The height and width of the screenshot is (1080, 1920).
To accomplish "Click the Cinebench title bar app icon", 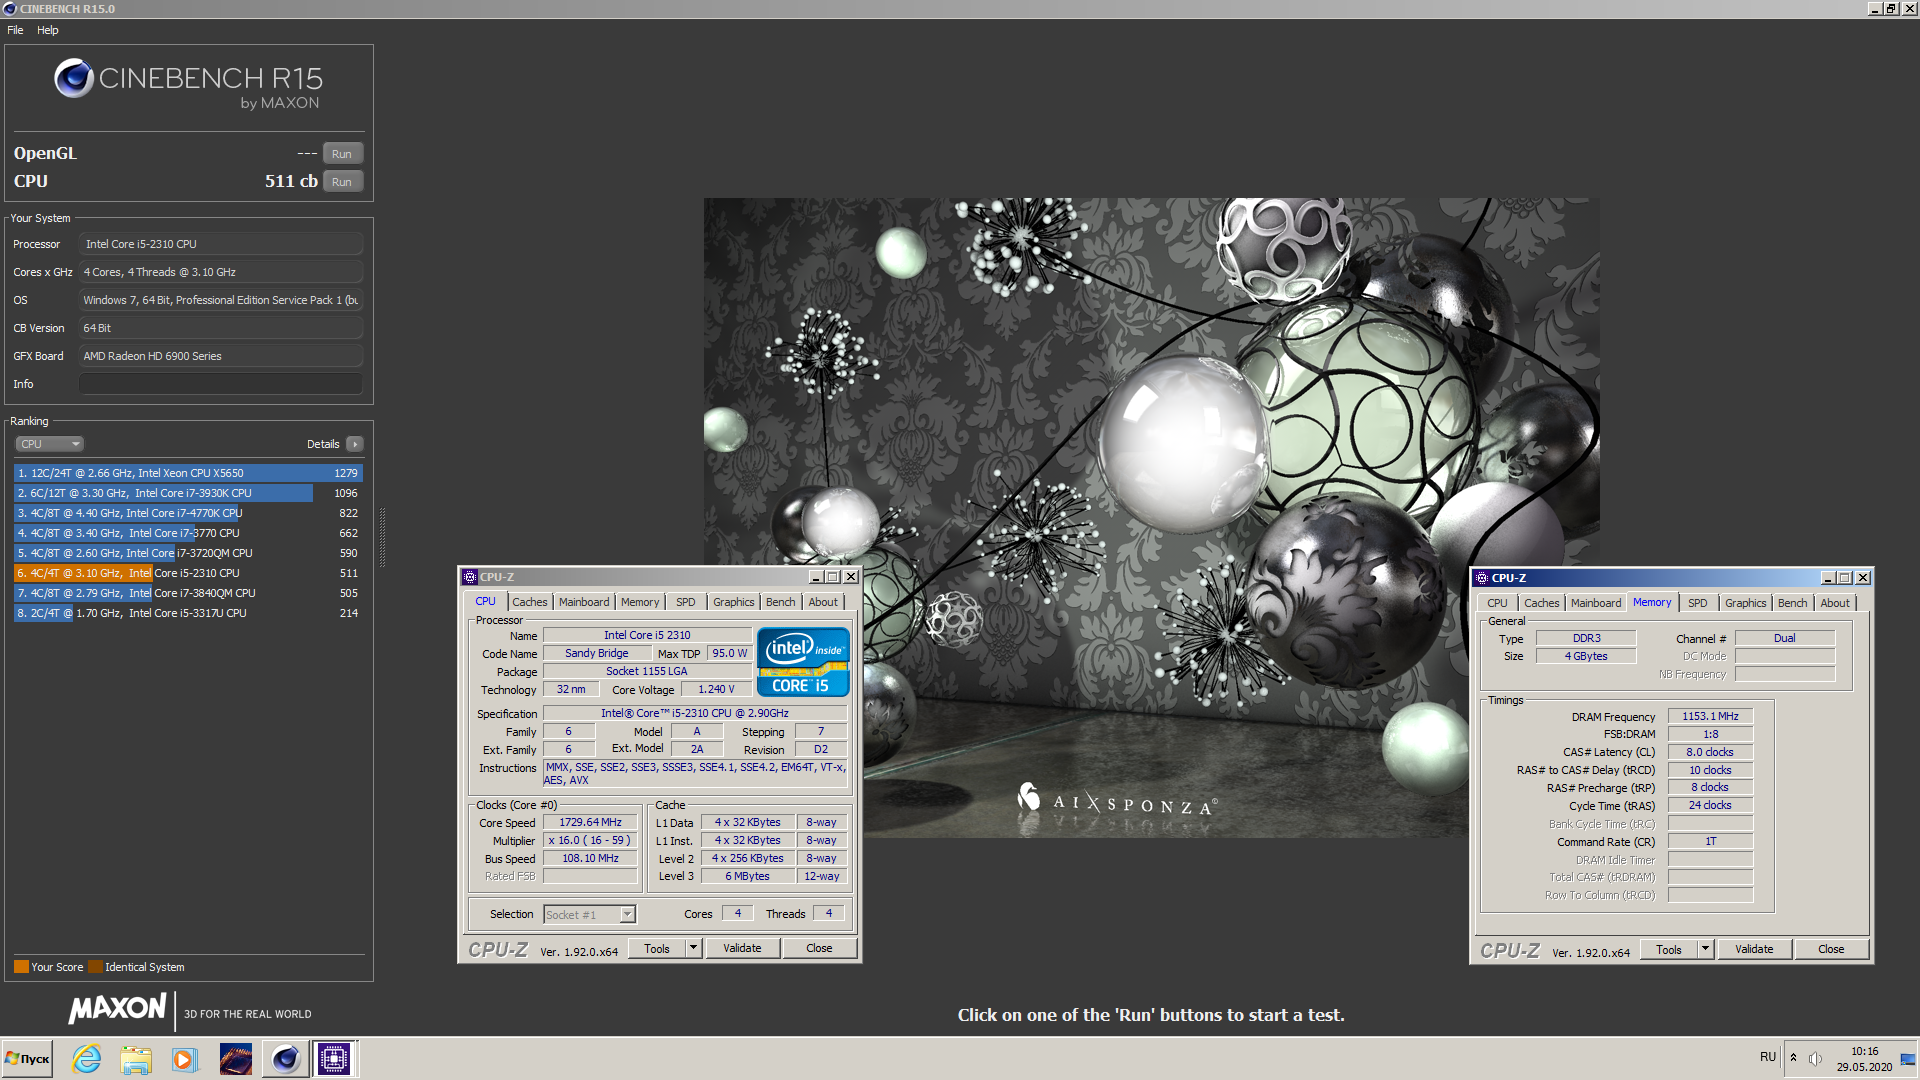I will (10, 8).
